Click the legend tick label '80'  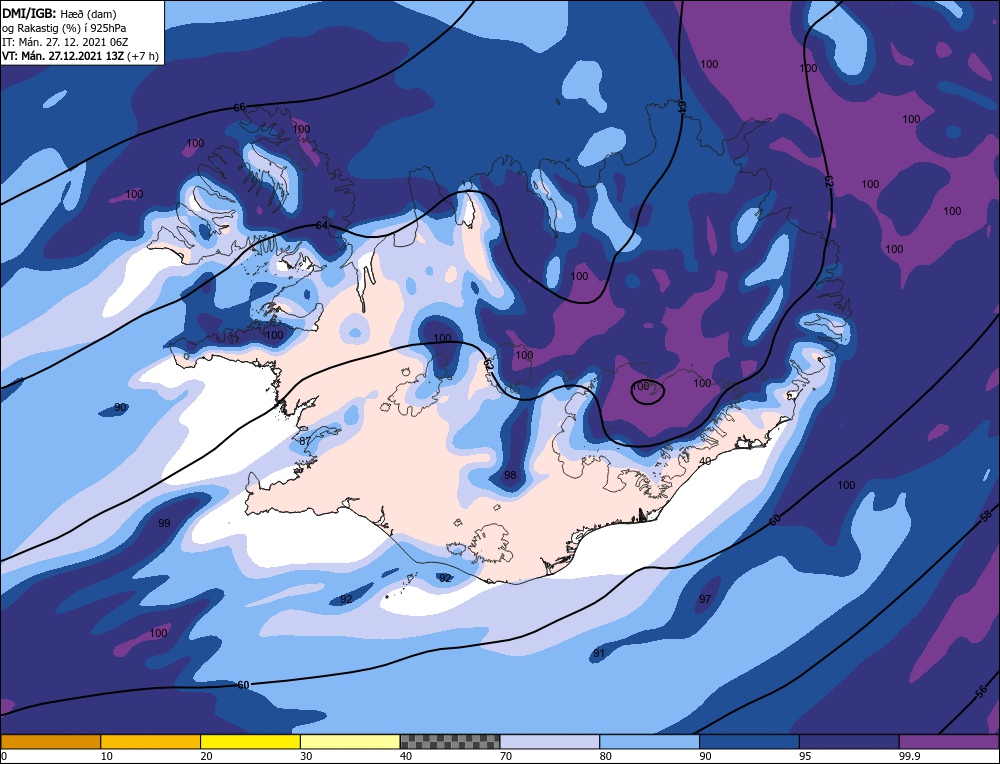coord(605,756)
